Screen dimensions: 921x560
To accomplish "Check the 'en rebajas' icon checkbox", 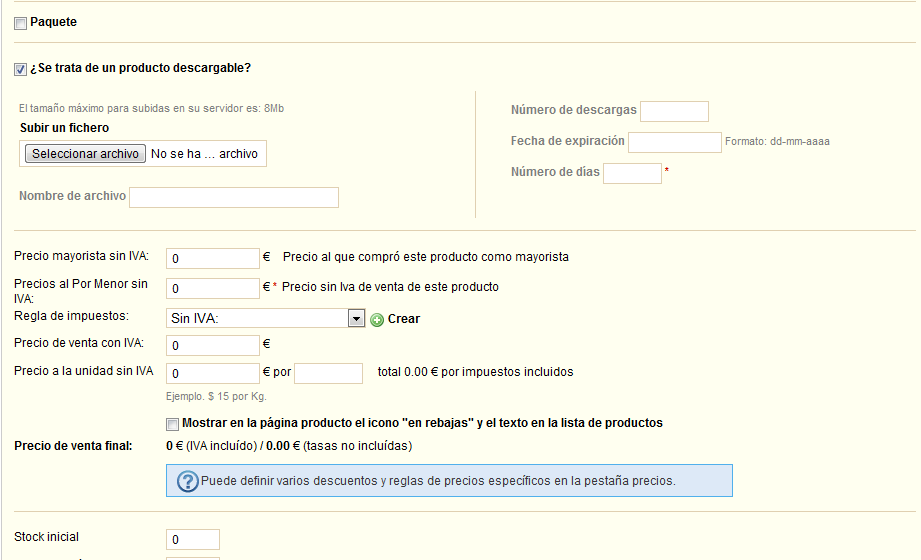I will tap(172, 424).
